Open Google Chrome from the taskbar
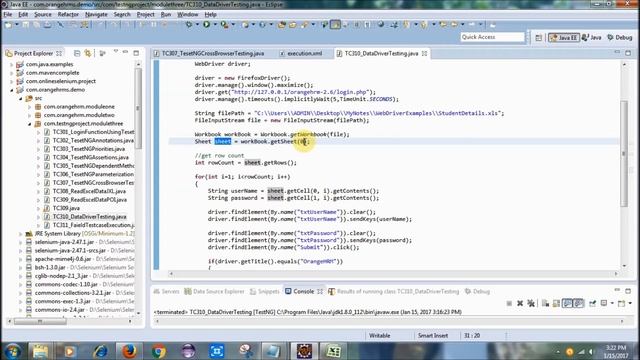Screen dimensions: 640x360 click(158, 351)
